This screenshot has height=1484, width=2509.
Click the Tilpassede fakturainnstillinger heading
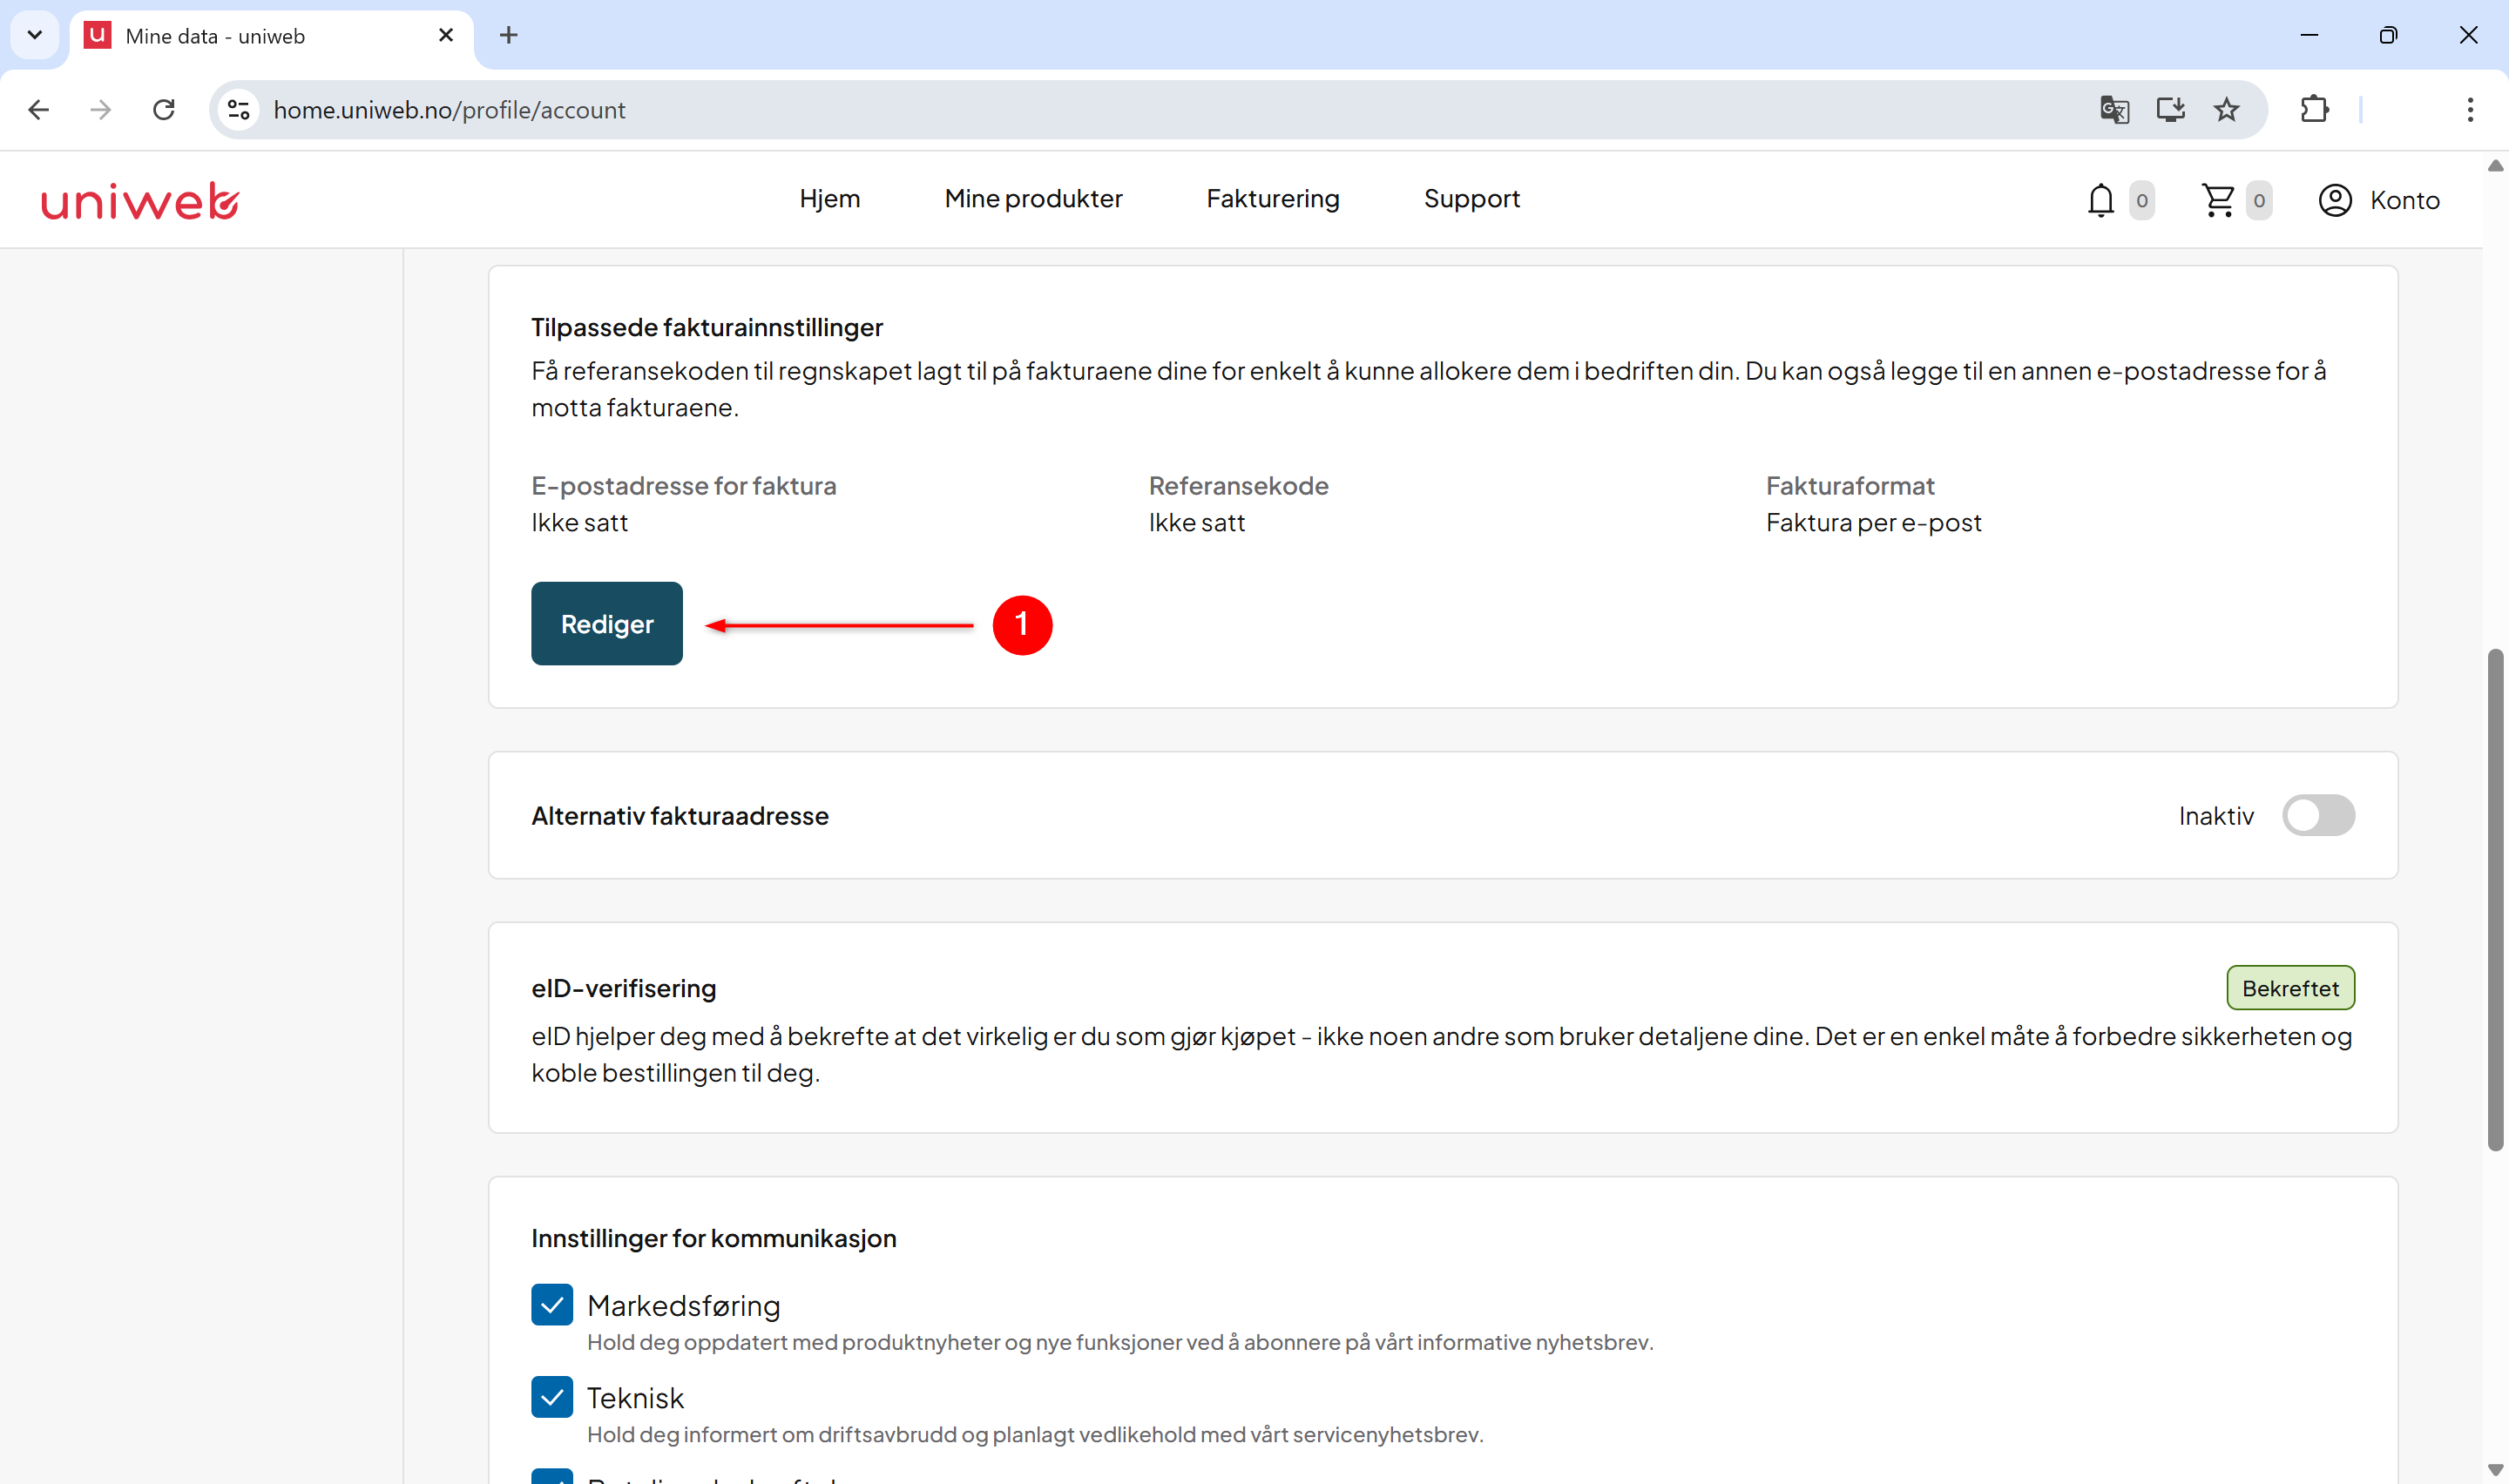click(707, 327)
